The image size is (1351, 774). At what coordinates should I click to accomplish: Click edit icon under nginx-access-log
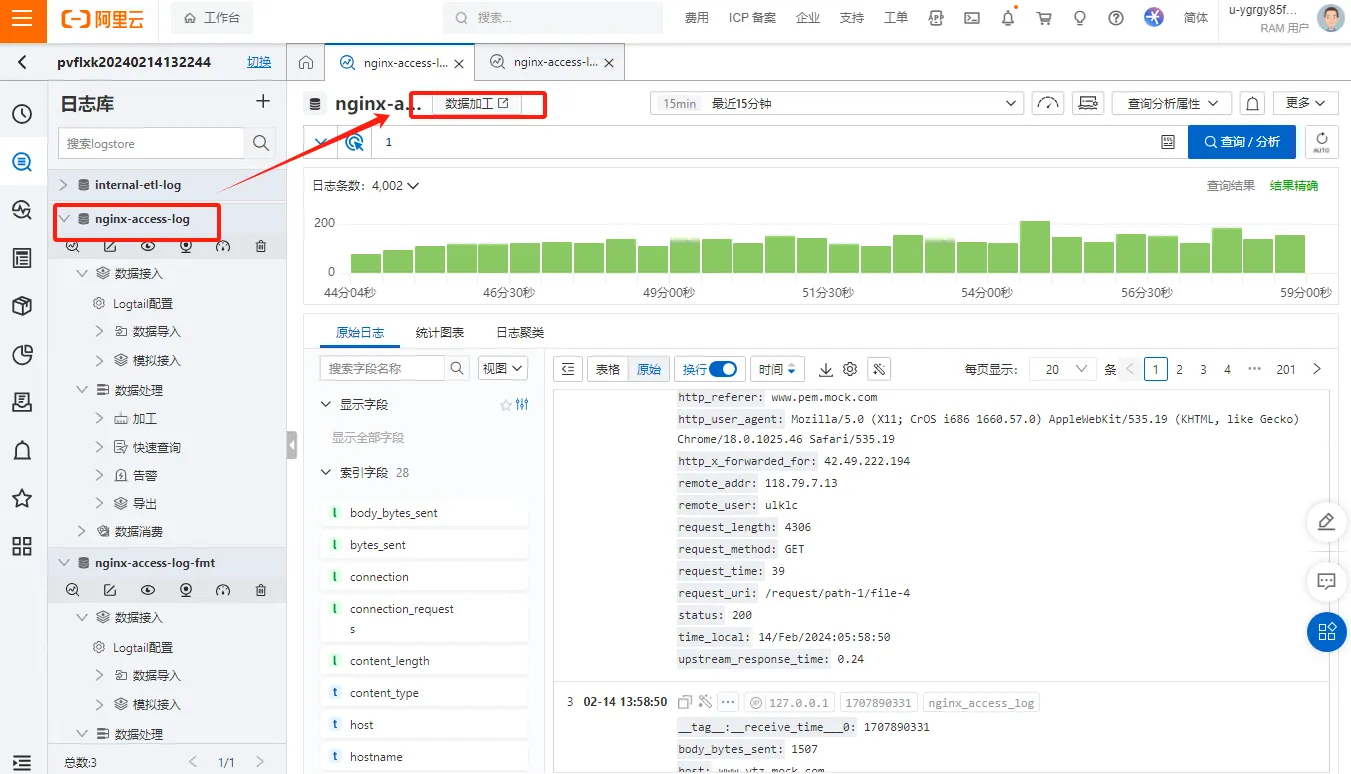click(x=110, y=246)
